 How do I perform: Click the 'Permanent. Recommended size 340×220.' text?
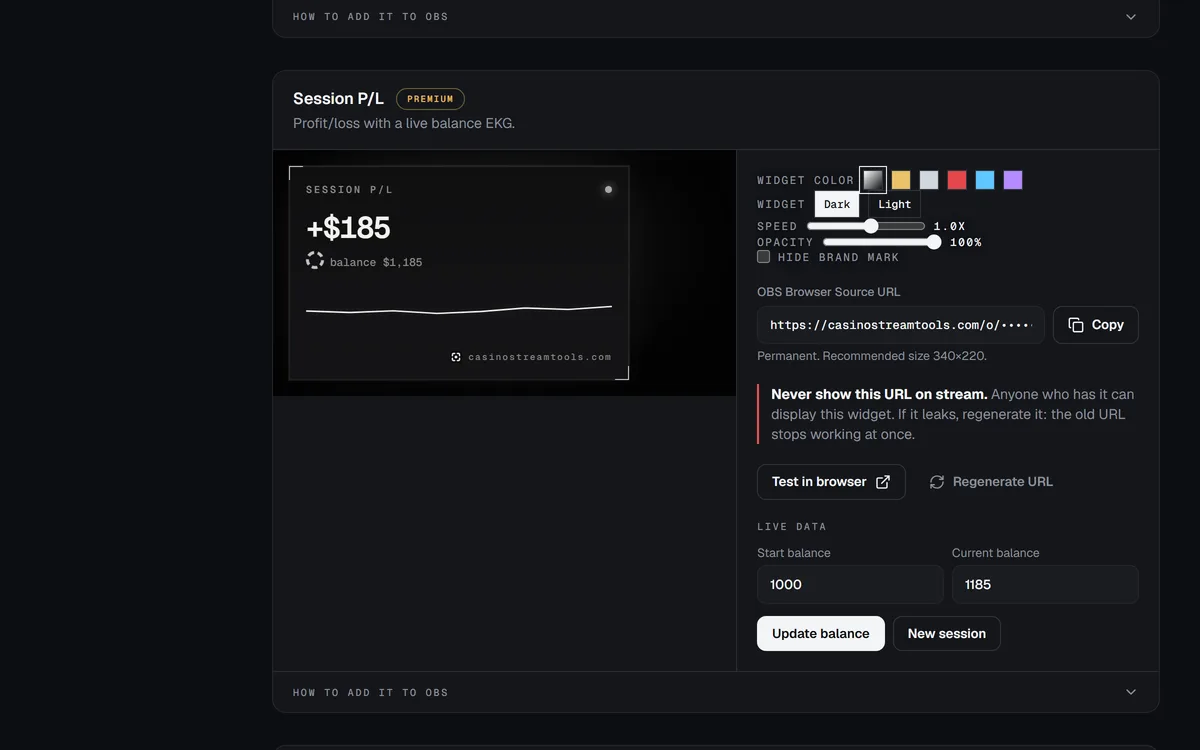tap(872, 356)
